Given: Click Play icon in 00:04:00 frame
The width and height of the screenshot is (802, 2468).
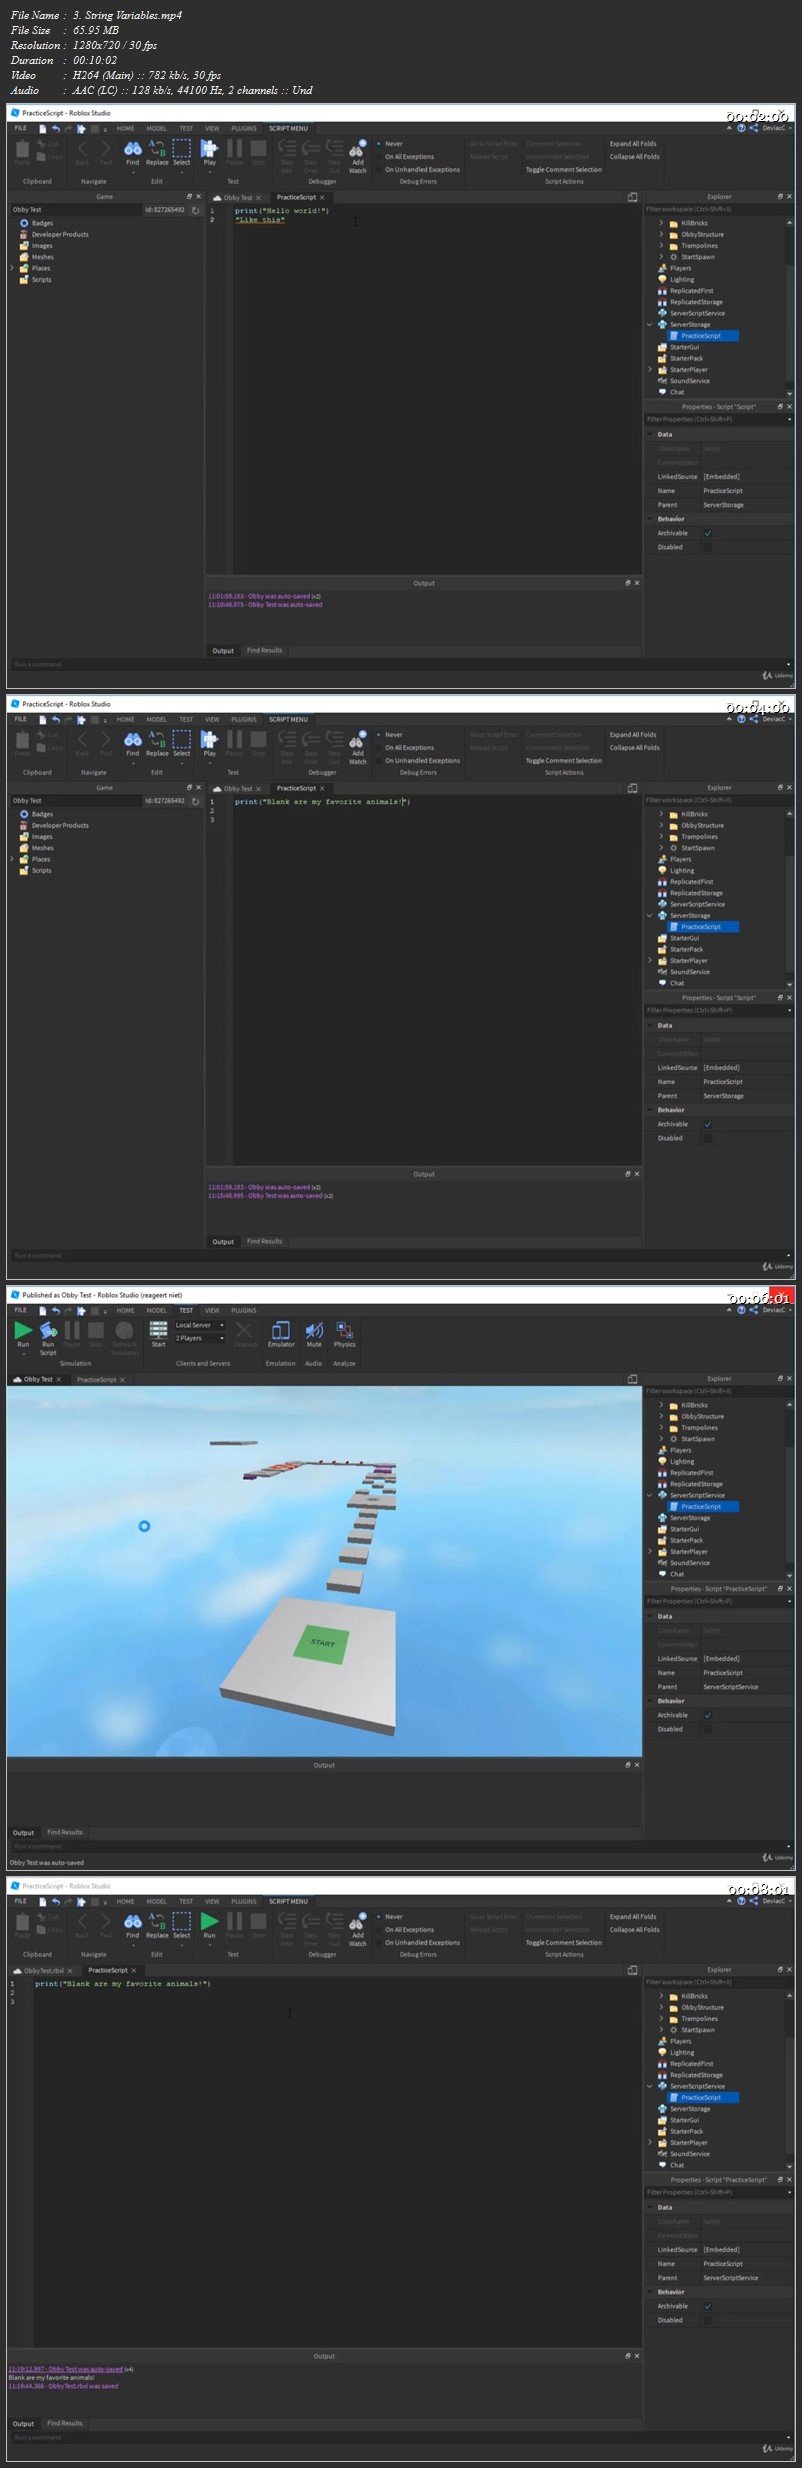Looking at the screenshot, I should click(x=209, y=740).
